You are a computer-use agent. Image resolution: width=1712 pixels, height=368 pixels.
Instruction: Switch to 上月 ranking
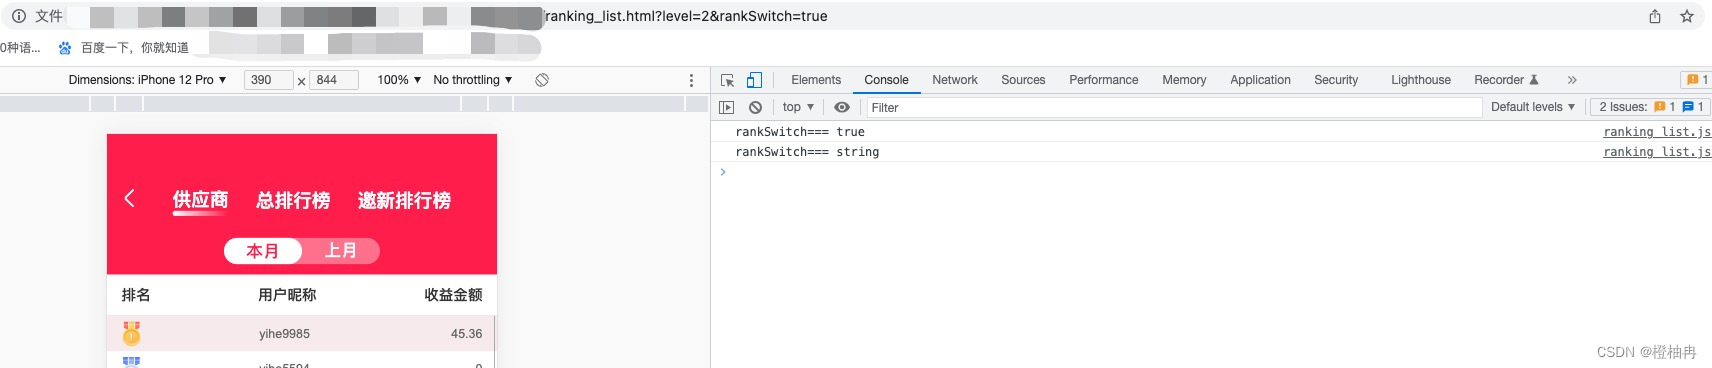tap(340, 251)
